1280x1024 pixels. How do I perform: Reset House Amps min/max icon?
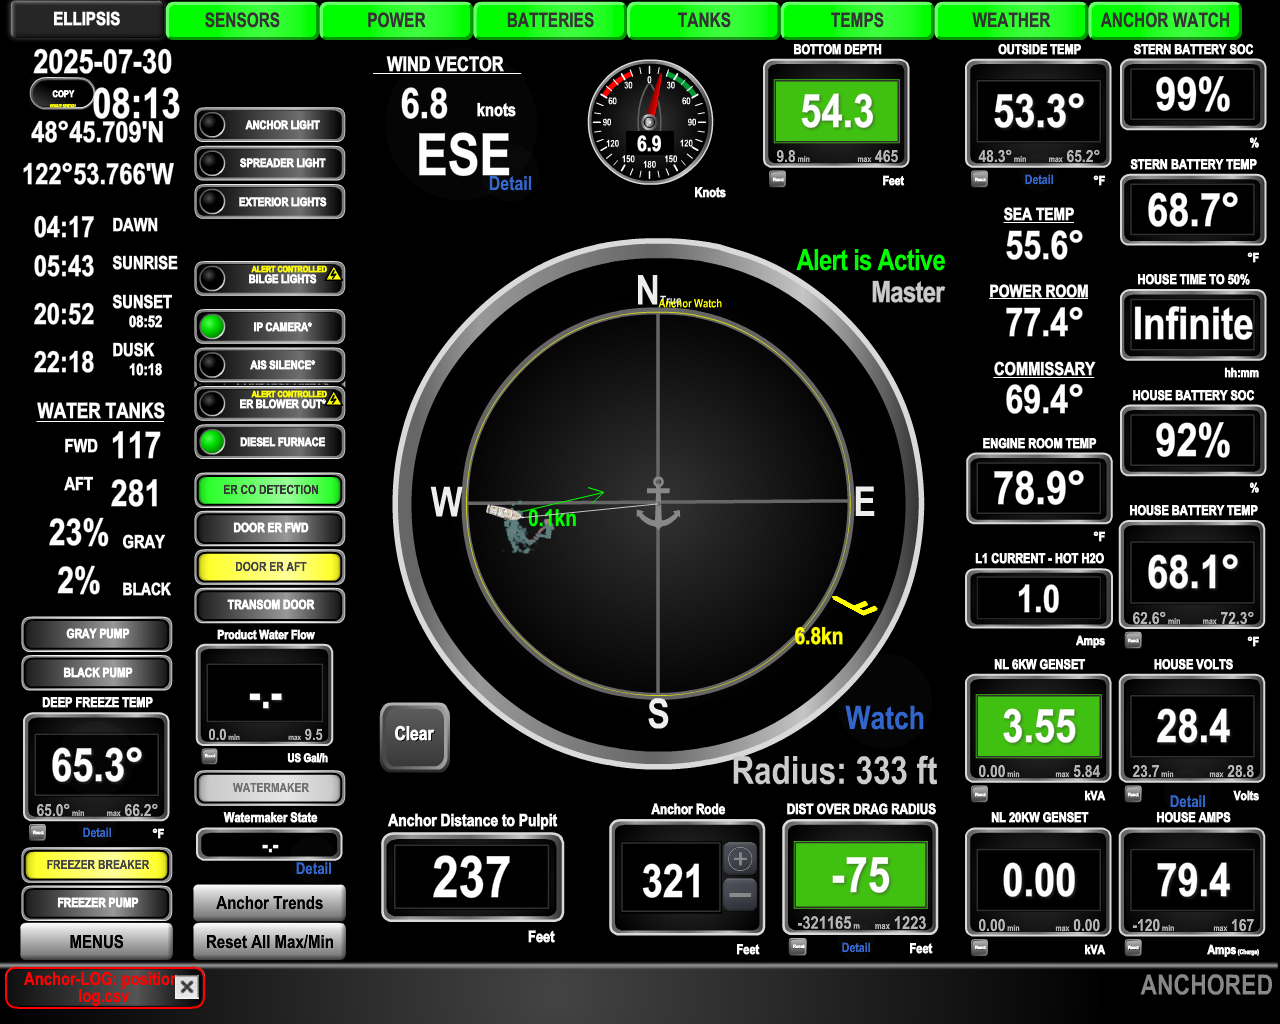coord(1133,948)
